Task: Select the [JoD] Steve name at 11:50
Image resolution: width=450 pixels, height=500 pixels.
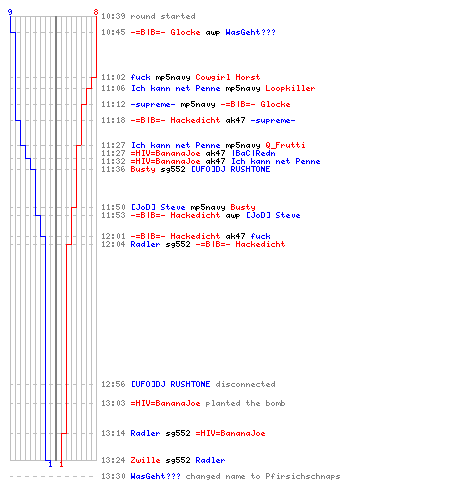Action: pyautogui.click(x=158, y=207)
